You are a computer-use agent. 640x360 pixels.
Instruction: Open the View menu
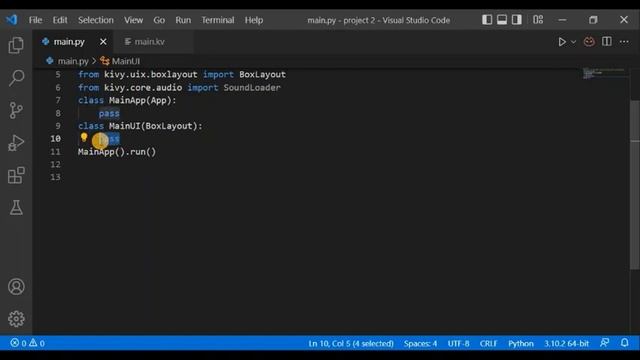click(133, 20)
